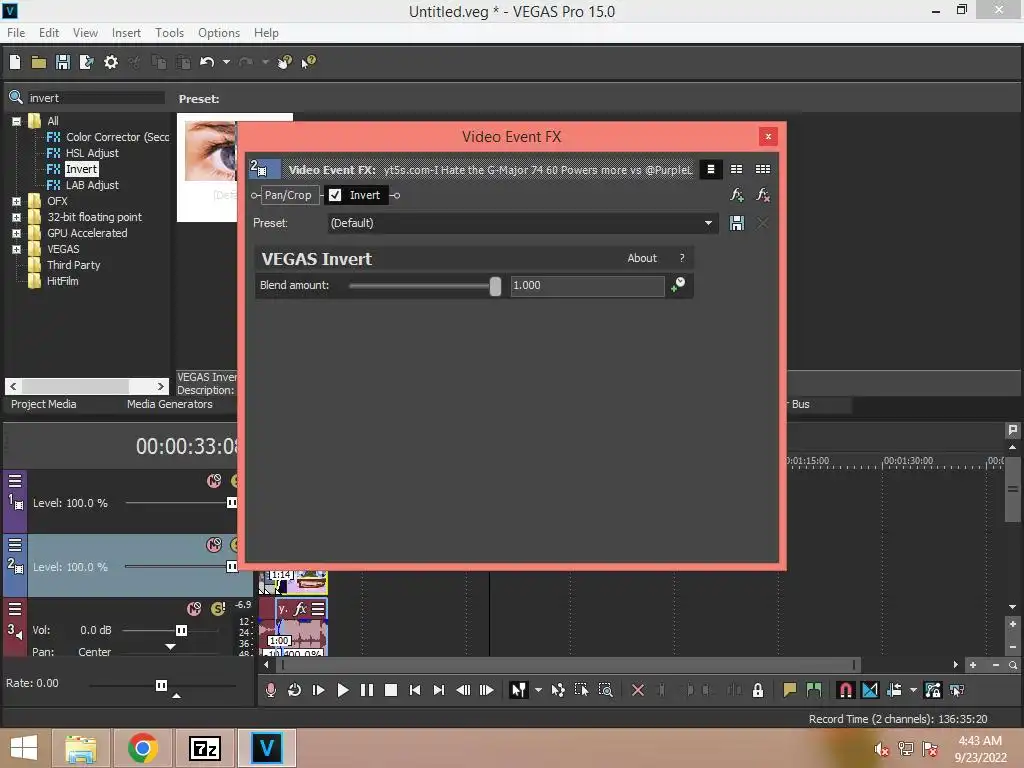Start playback with the Play button

coord(342,690)
